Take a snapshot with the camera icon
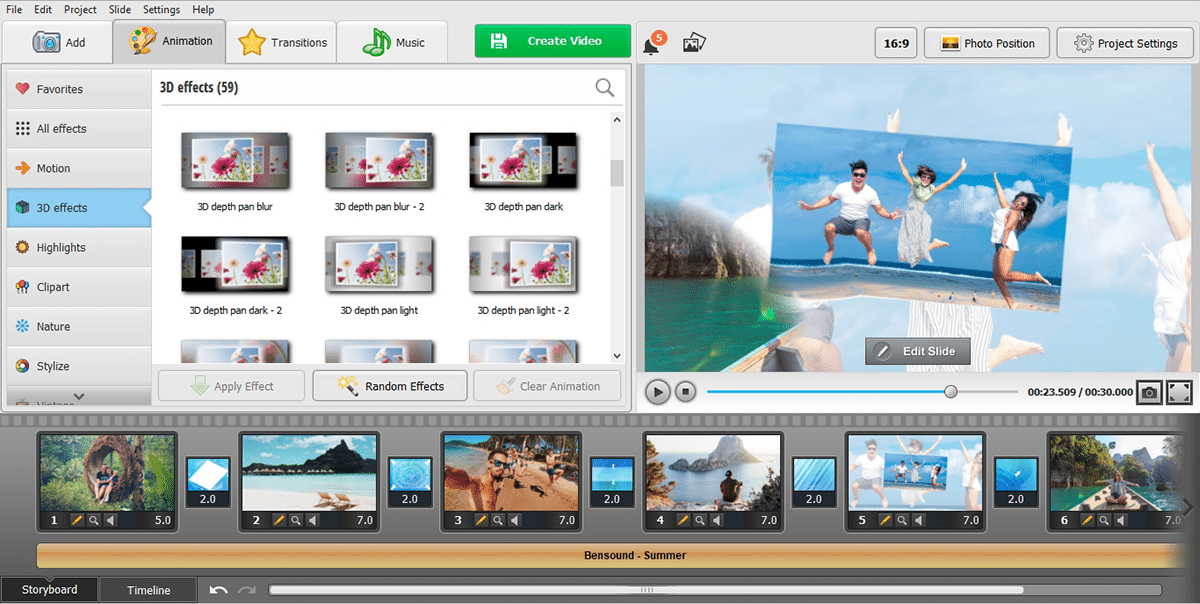The height and width of the screenshot is (604, 1200). (x=1150, y=392)
